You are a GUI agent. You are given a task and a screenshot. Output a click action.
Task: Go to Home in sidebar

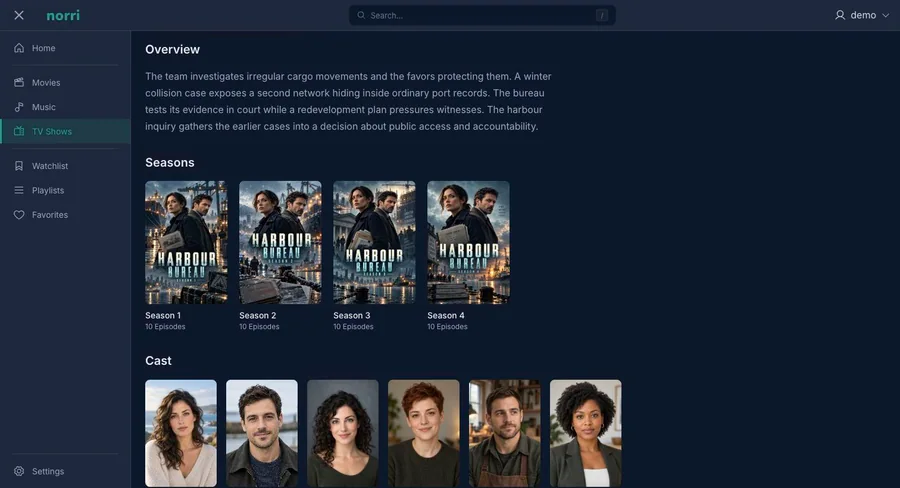pos(66,48)
